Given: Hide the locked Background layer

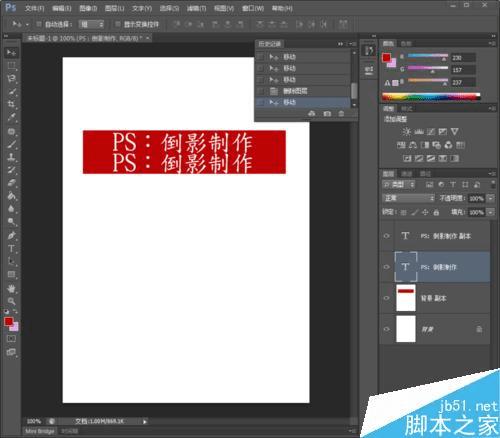Looking at the screenshot, I should (x=387, y=329).
